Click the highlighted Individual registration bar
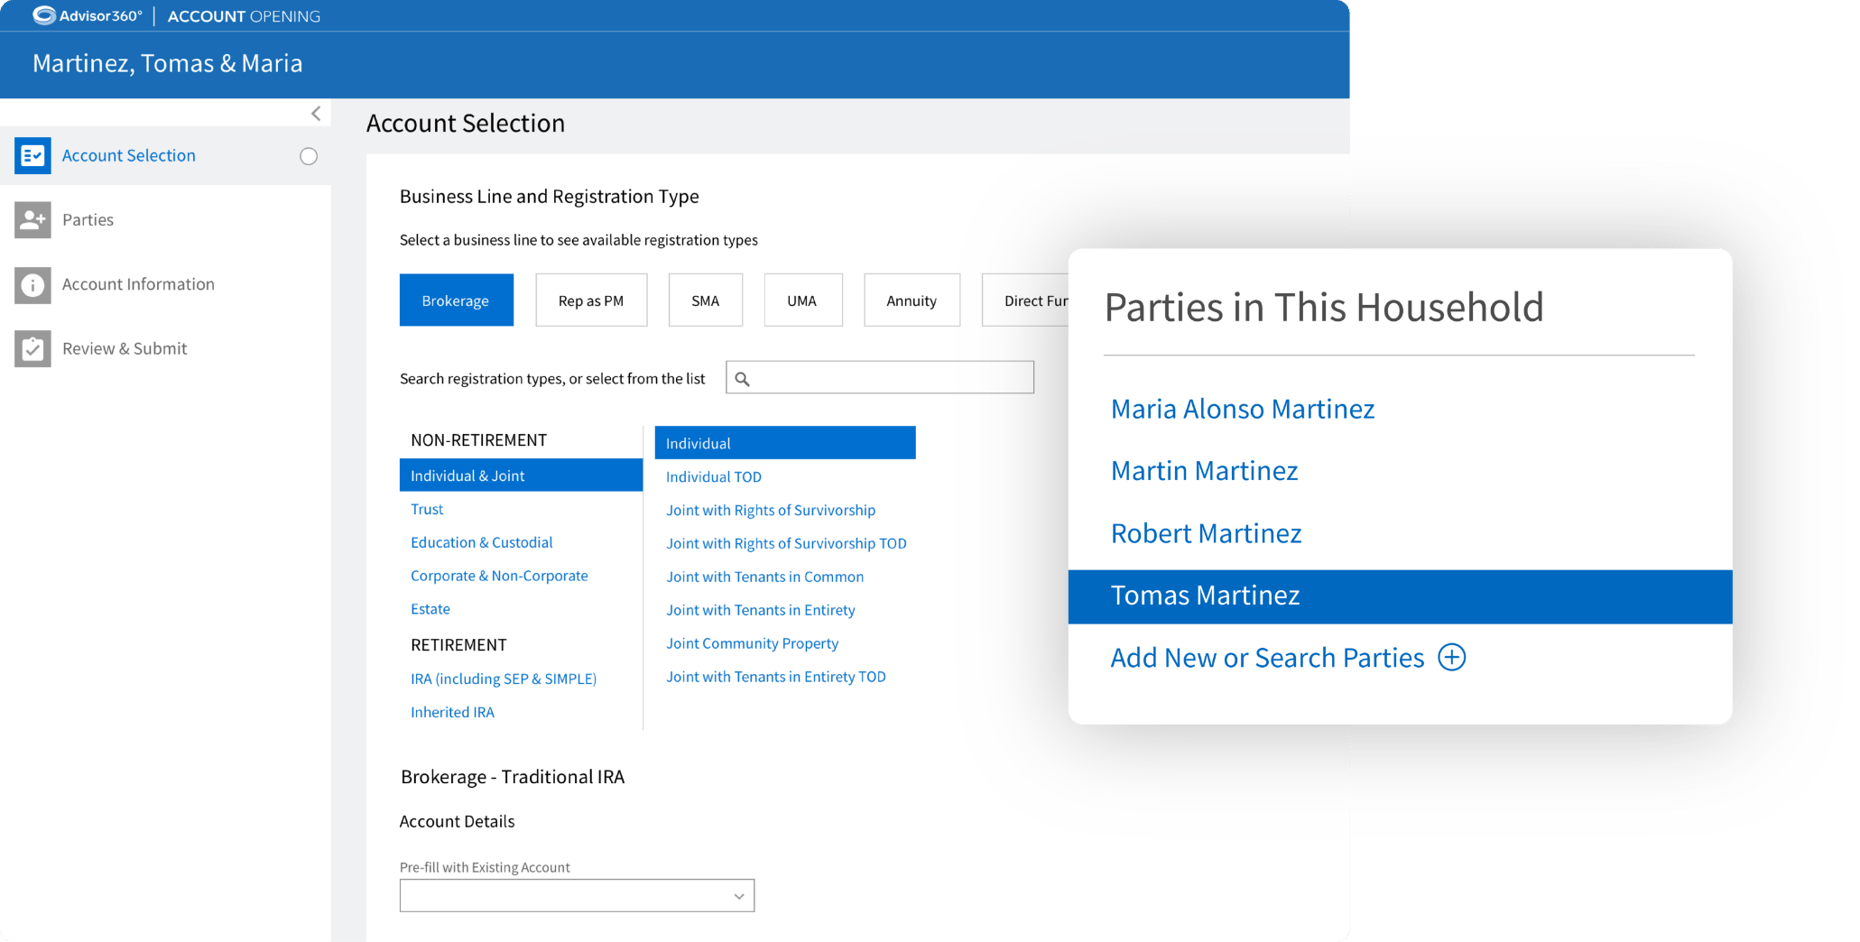The width and height of the screenshot is (1860, 942). tap(785, 442)
